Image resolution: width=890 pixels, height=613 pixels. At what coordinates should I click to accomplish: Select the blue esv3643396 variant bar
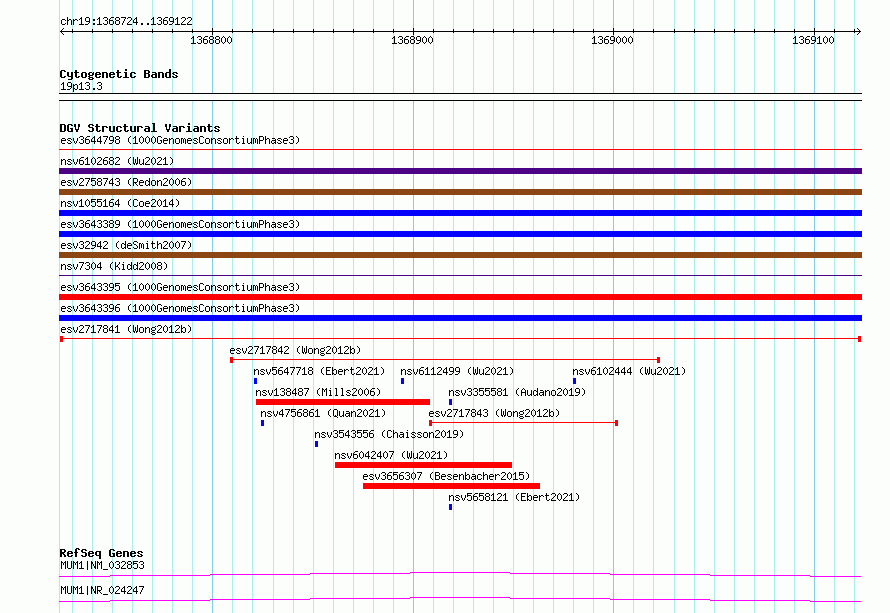[x=460, y=318]
